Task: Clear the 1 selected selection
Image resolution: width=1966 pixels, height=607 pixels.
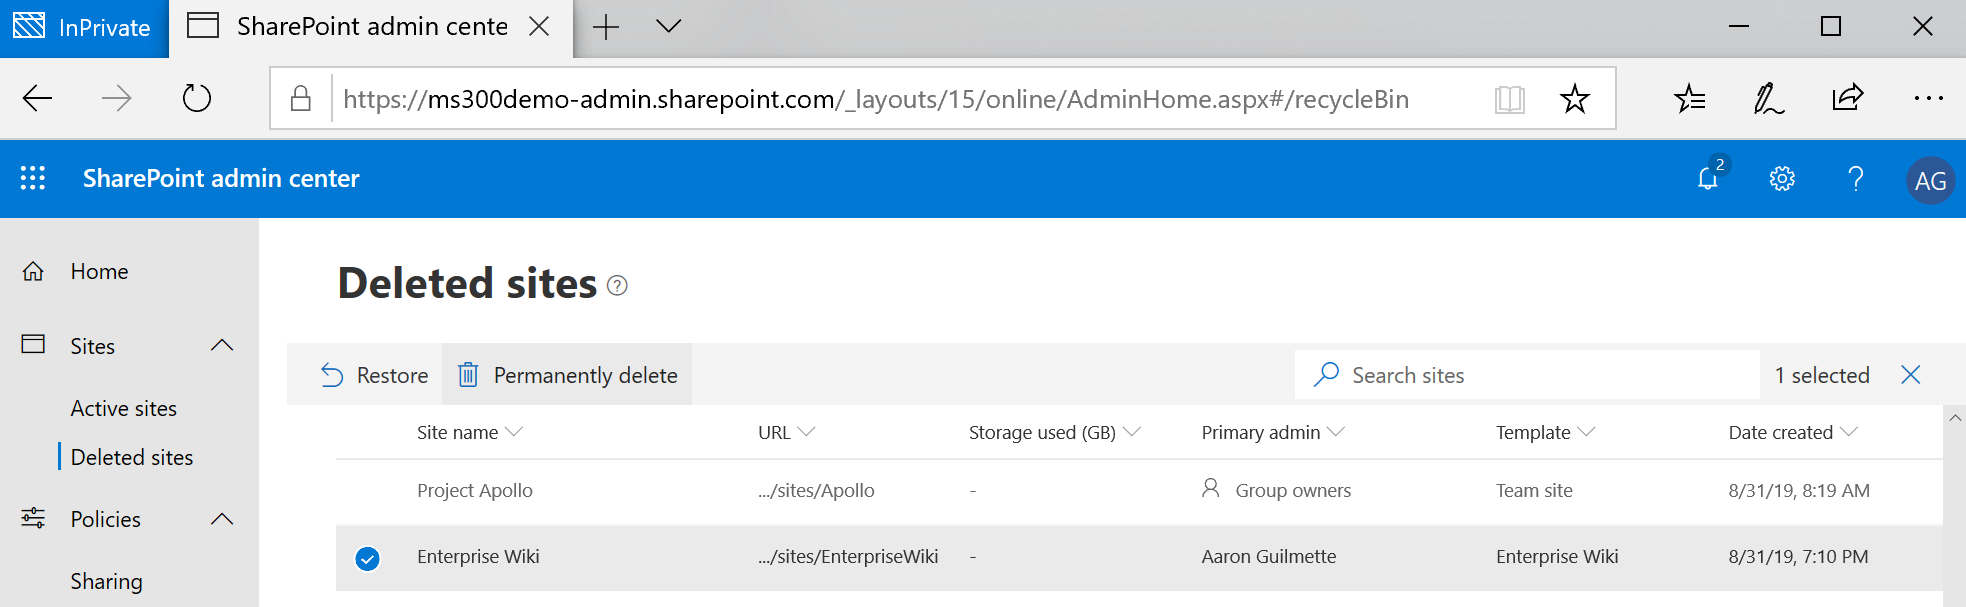Action: (x=1910, y=375)
